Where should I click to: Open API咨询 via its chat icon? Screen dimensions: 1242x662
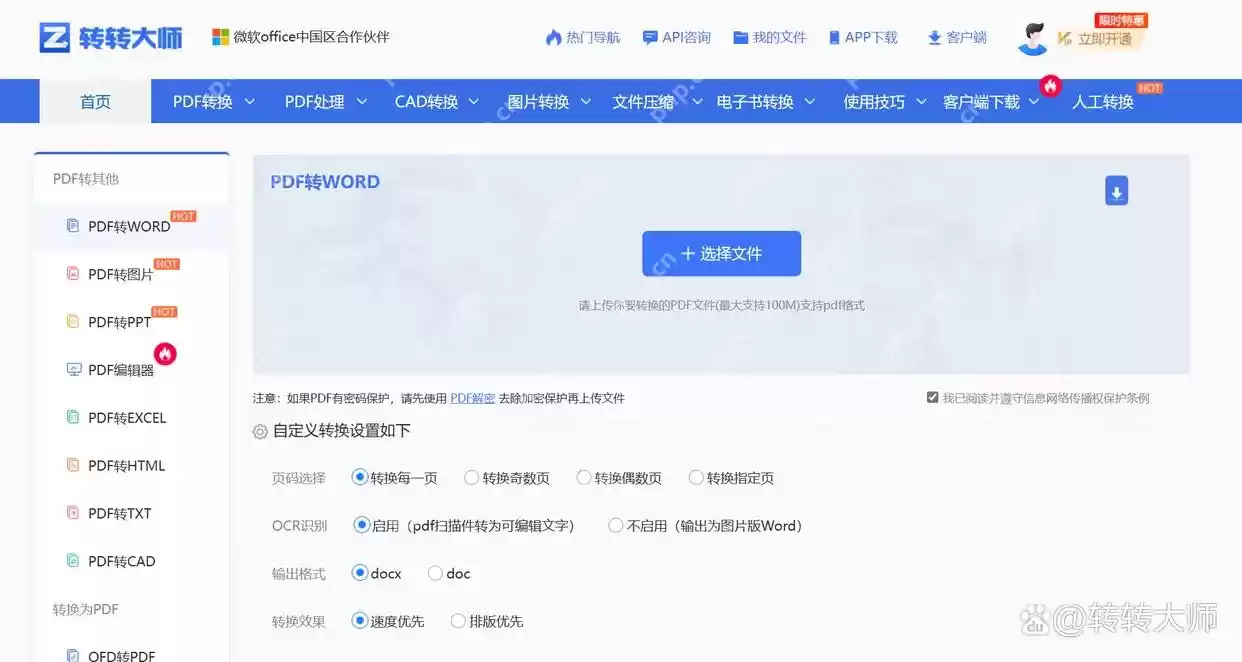tap(650, 37)
